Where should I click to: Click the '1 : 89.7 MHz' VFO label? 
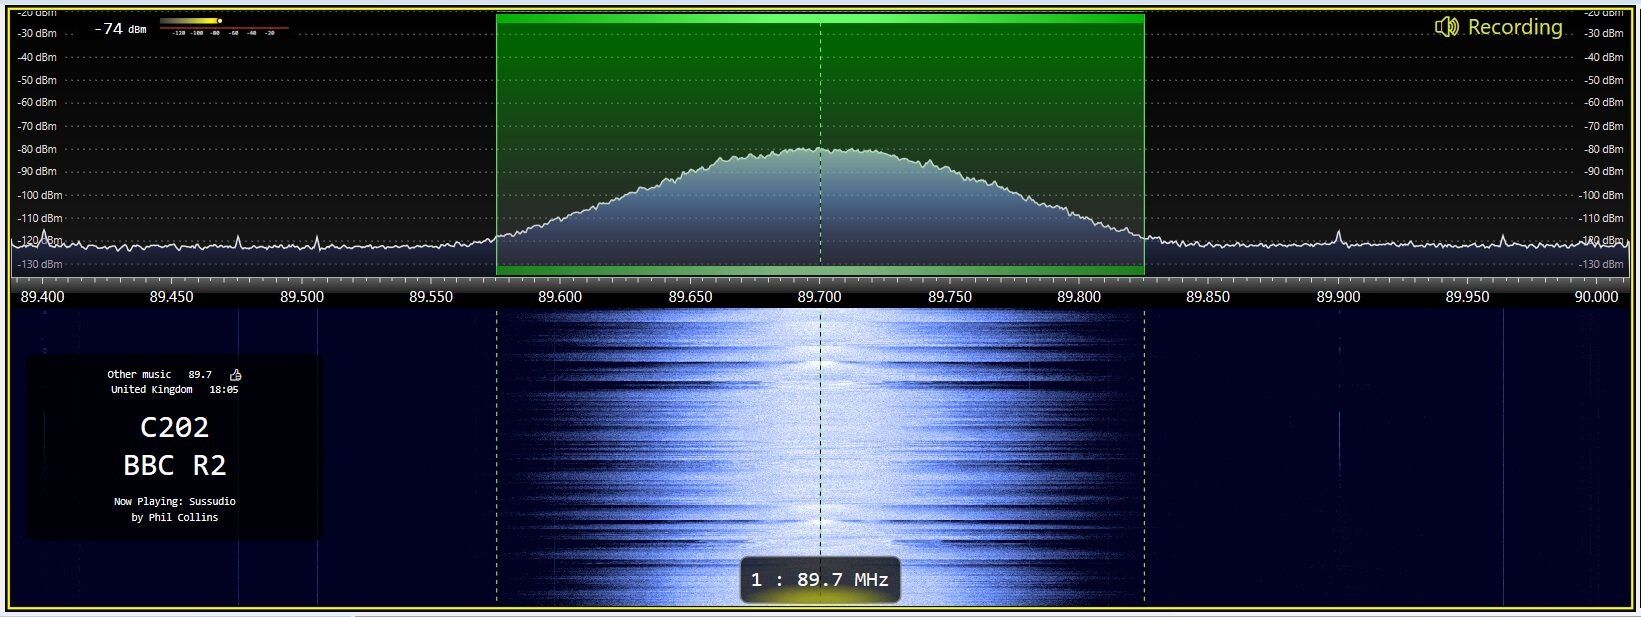(820, 580)
